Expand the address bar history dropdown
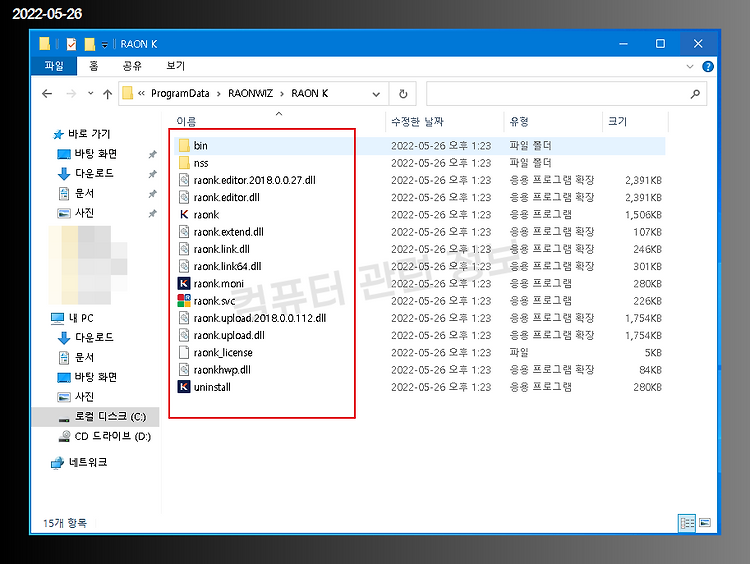 [x=376, y=94]
